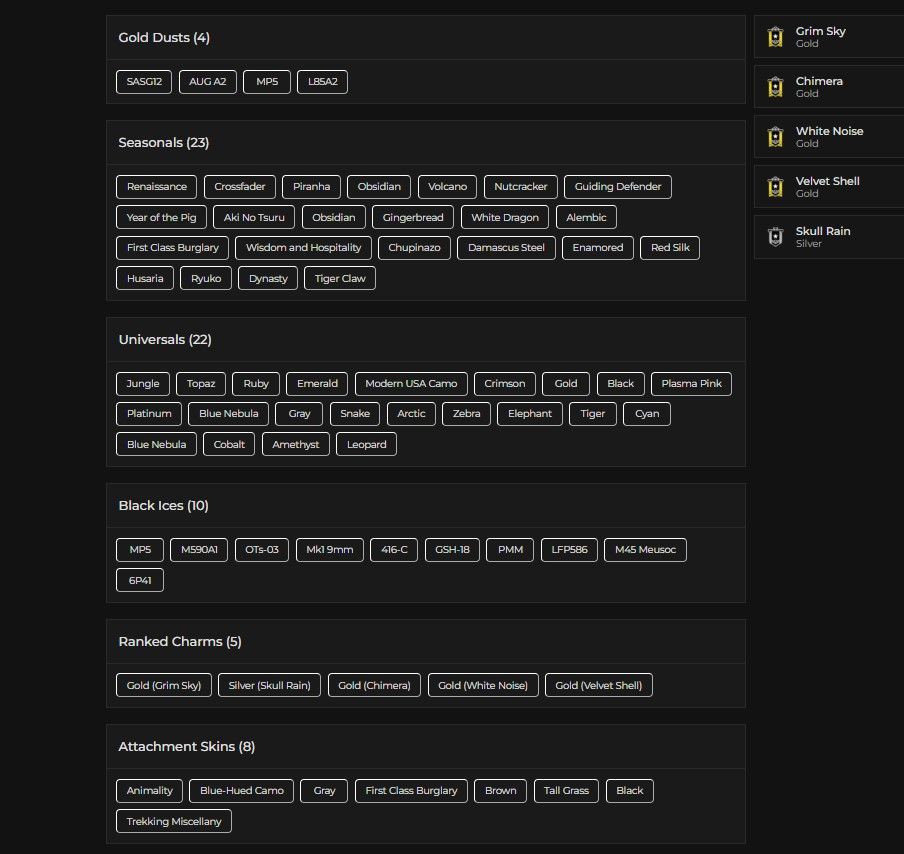
Task: Click the Modern USA Camo tag
Action: pos(411,384)
